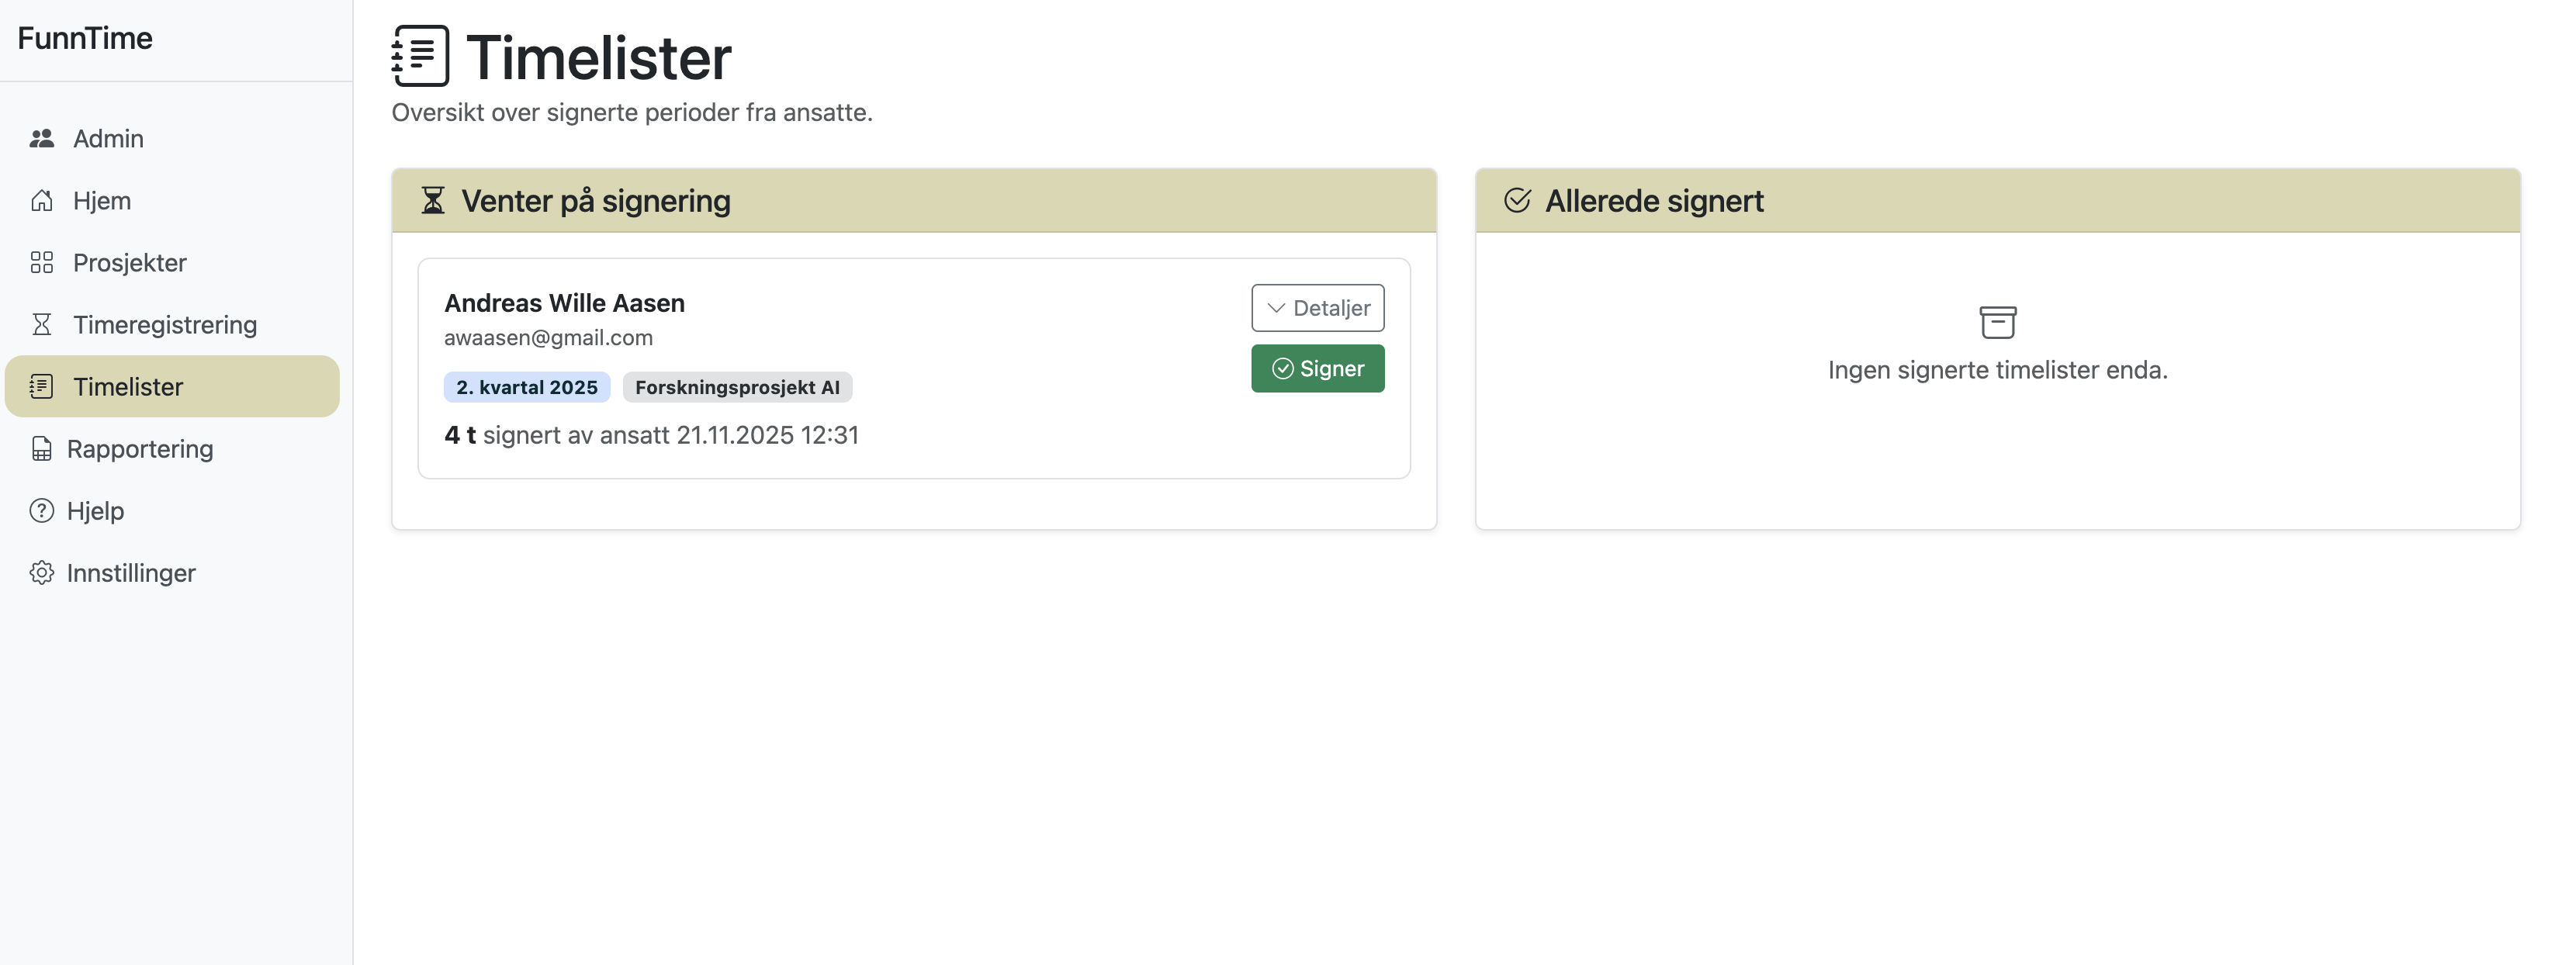
Task: Click the Innstillinger gear icon
Action: (x=41, y=573)
